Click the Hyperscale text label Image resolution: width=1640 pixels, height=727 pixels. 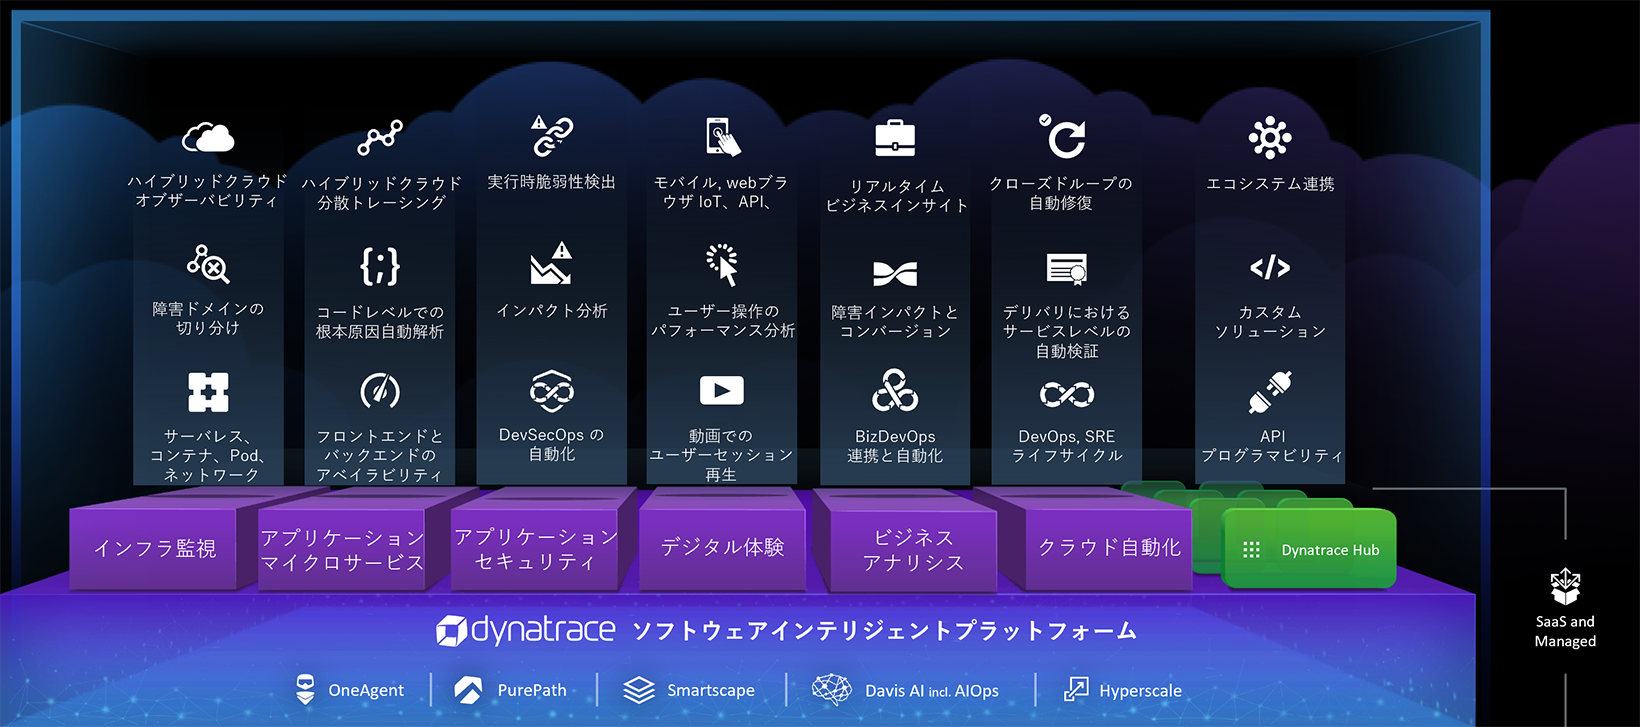pos(1140,691)
